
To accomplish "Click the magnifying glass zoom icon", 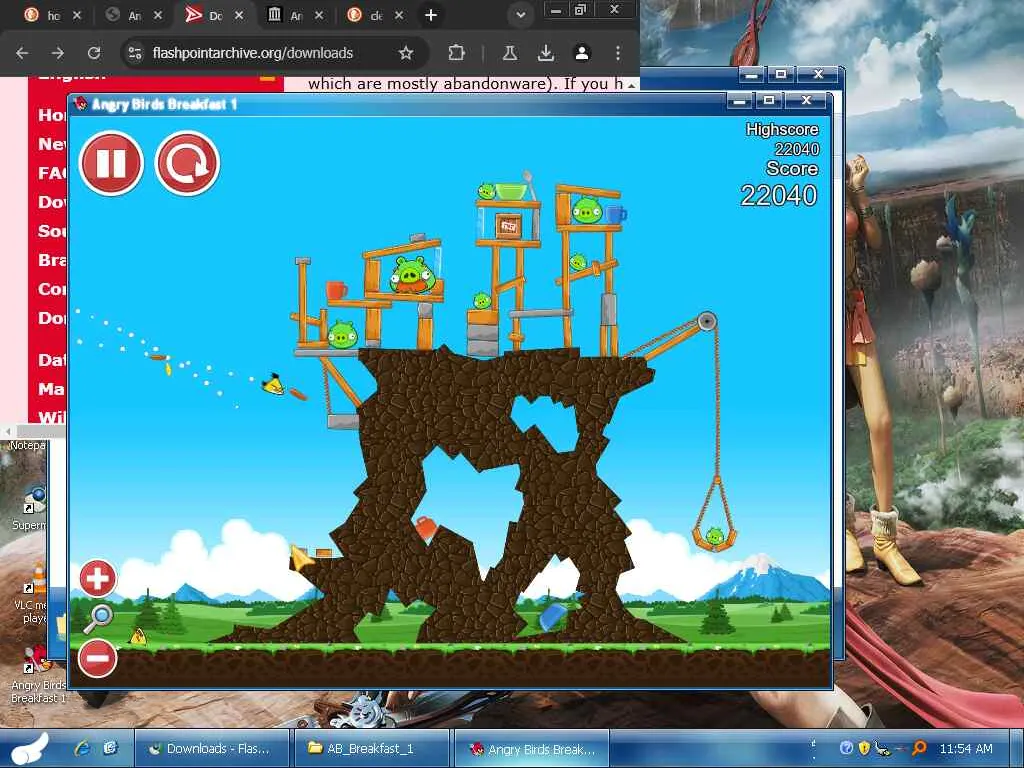I will tap(98, 618).
